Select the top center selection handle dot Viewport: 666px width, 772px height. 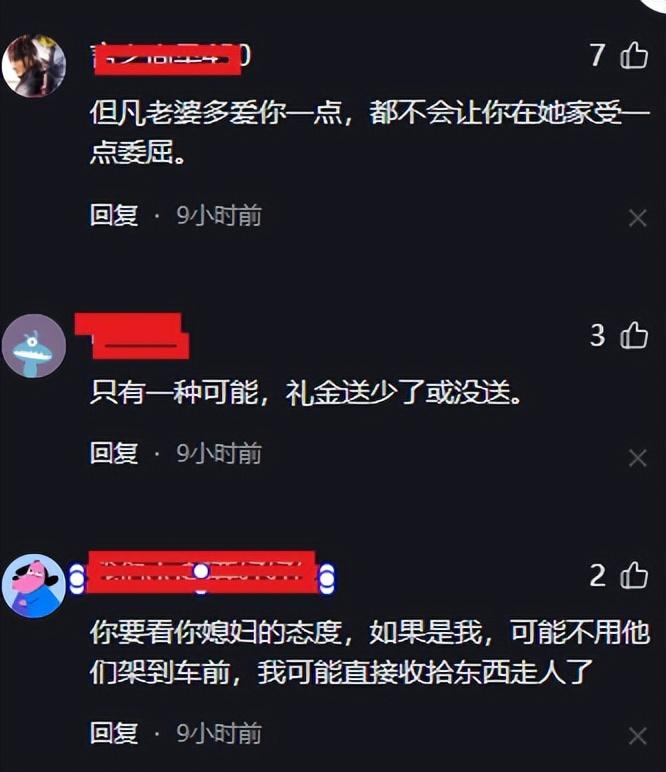pos(201,571)
